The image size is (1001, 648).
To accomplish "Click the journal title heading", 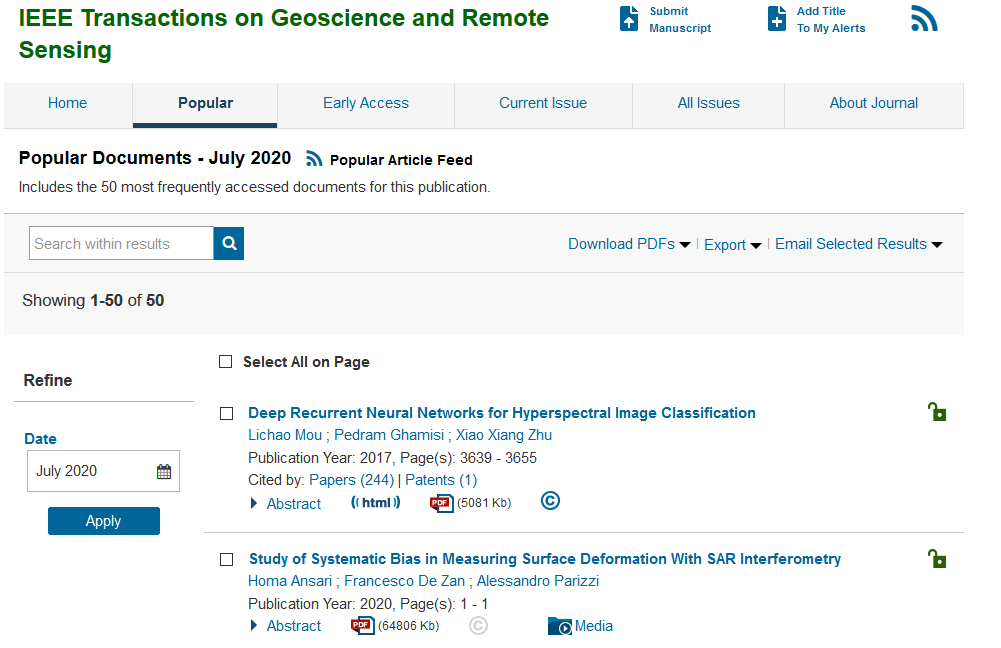I will pyautogui.click(x=283, y=34).
